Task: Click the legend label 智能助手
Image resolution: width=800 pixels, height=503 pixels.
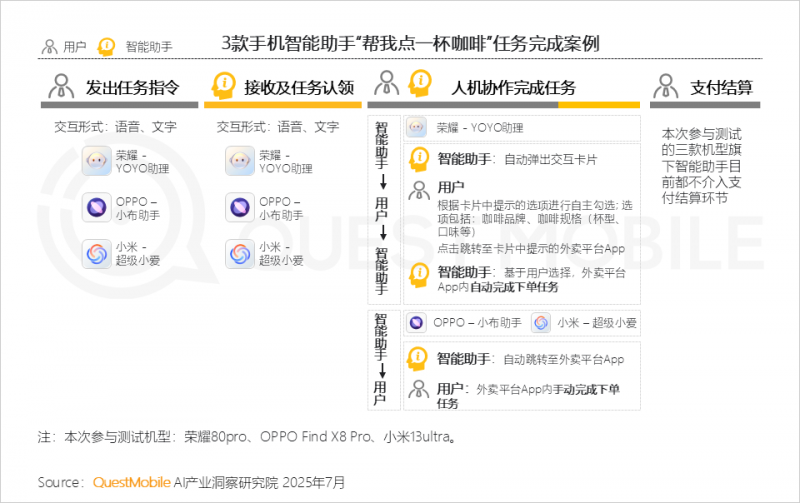Action: tap(149, 47)
